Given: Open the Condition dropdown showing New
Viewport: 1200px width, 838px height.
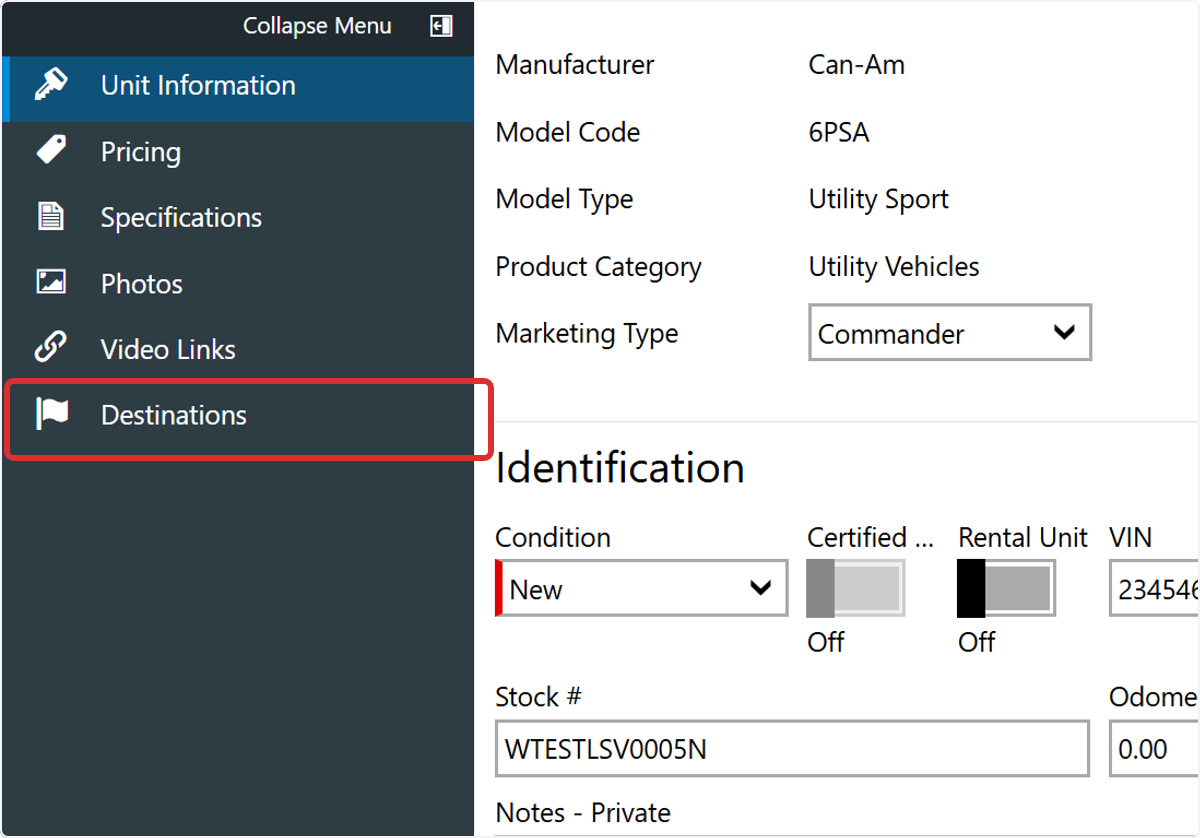Looking at the screenshot, I should tap(642, 588).
